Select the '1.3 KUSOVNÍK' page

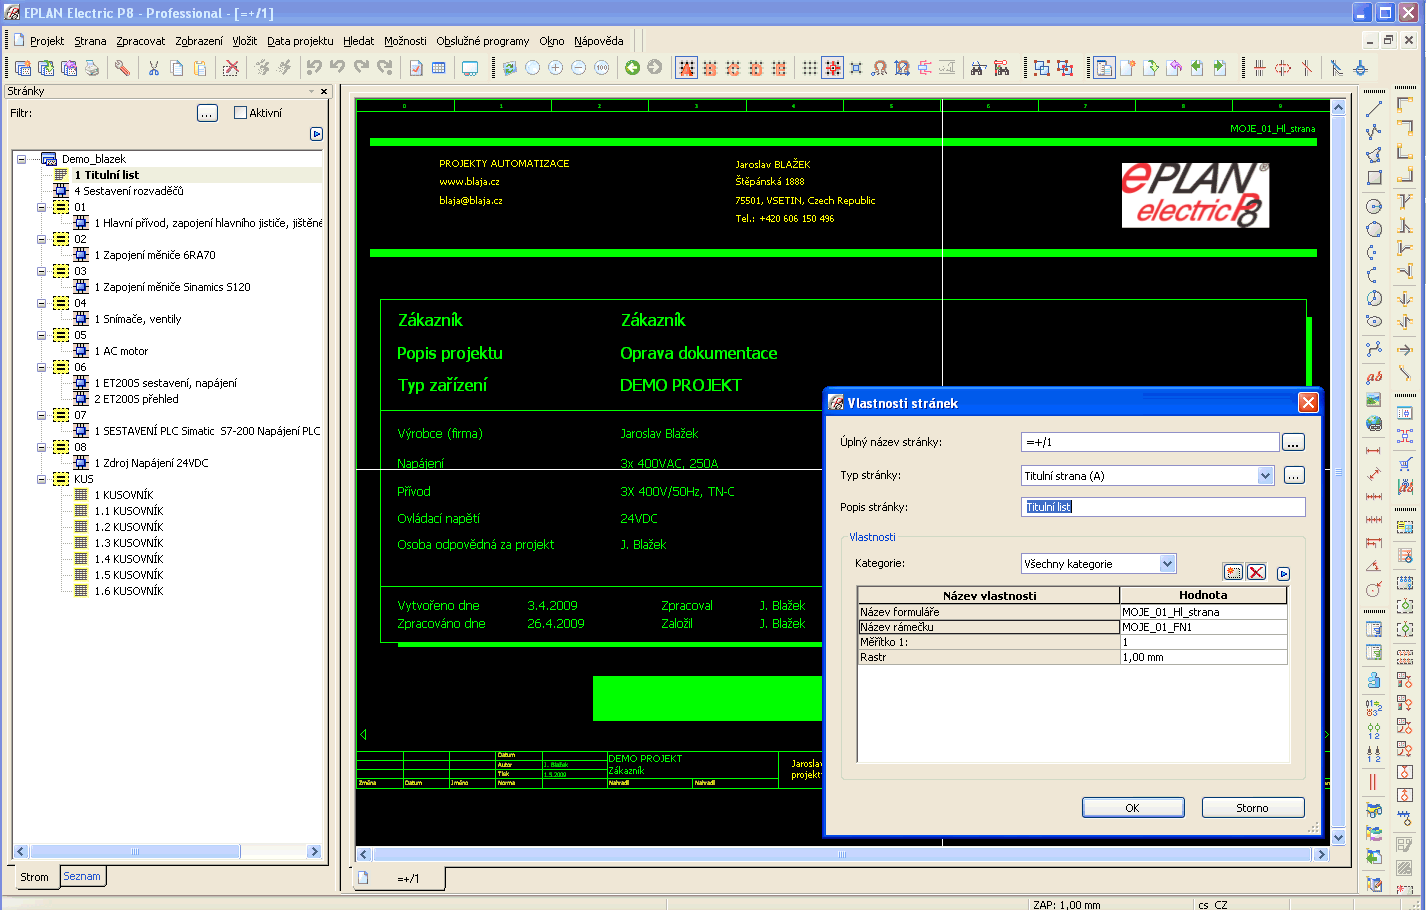tap(129, 543)
